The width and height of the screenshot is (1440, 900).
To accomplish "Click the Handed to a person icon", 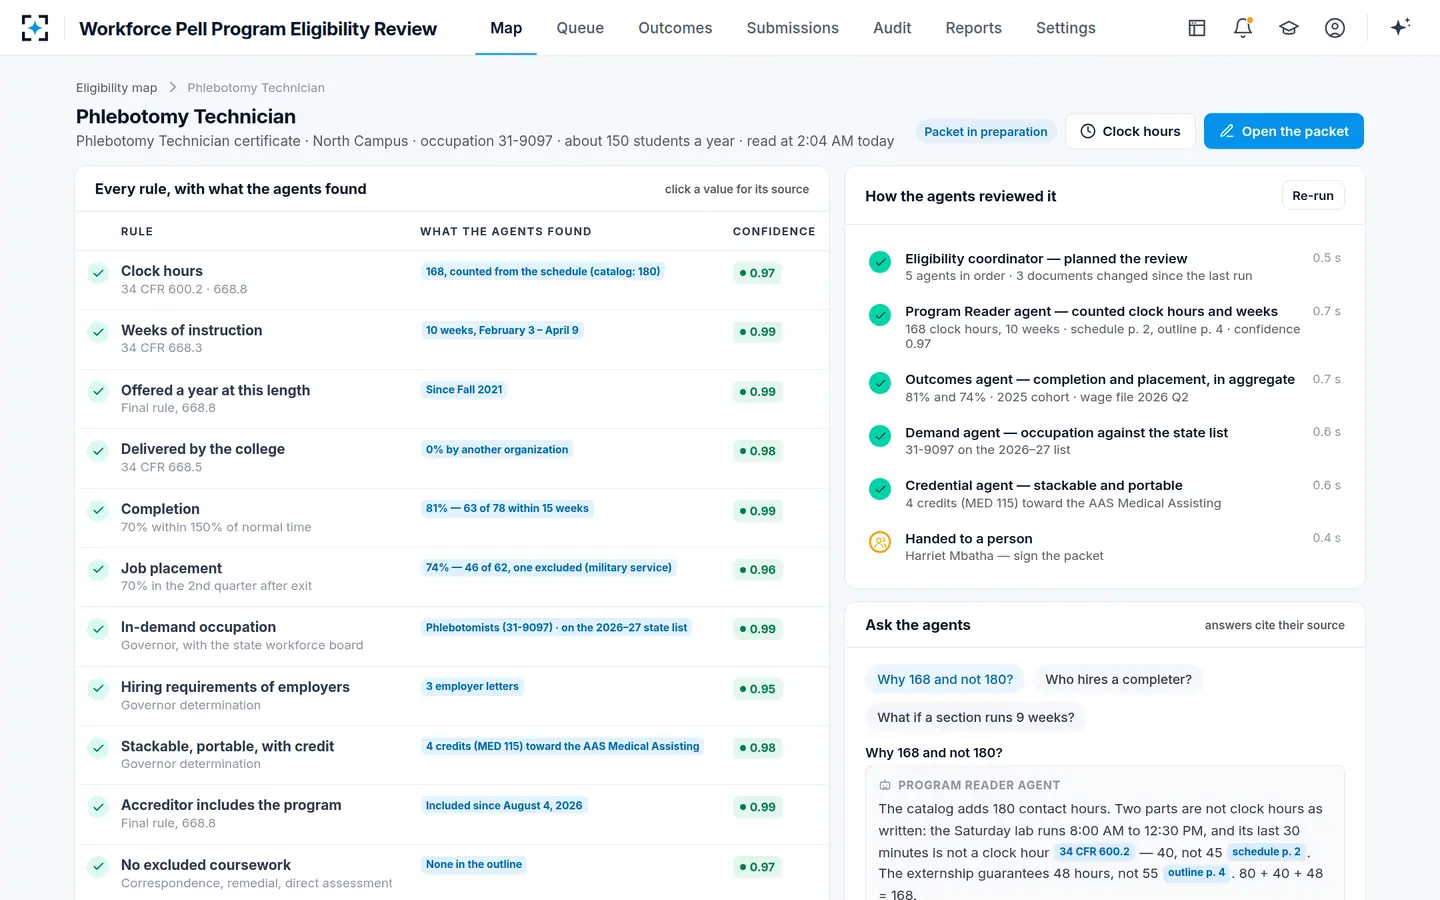I will click(x=880, y=542).
